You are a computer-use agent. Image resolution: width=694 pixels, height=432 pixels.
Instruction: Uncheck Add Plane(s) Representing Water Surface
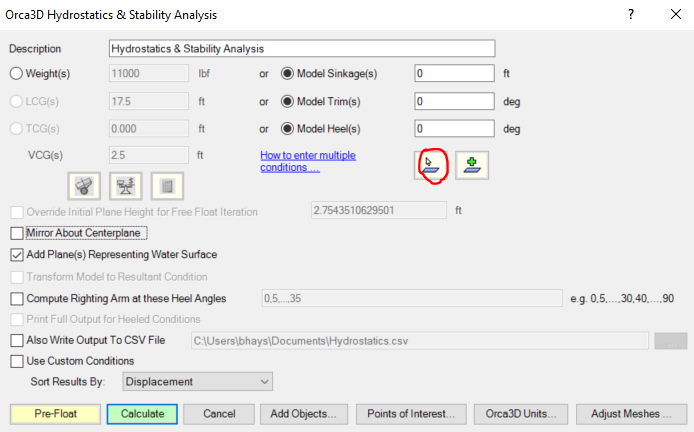point(17,255)
